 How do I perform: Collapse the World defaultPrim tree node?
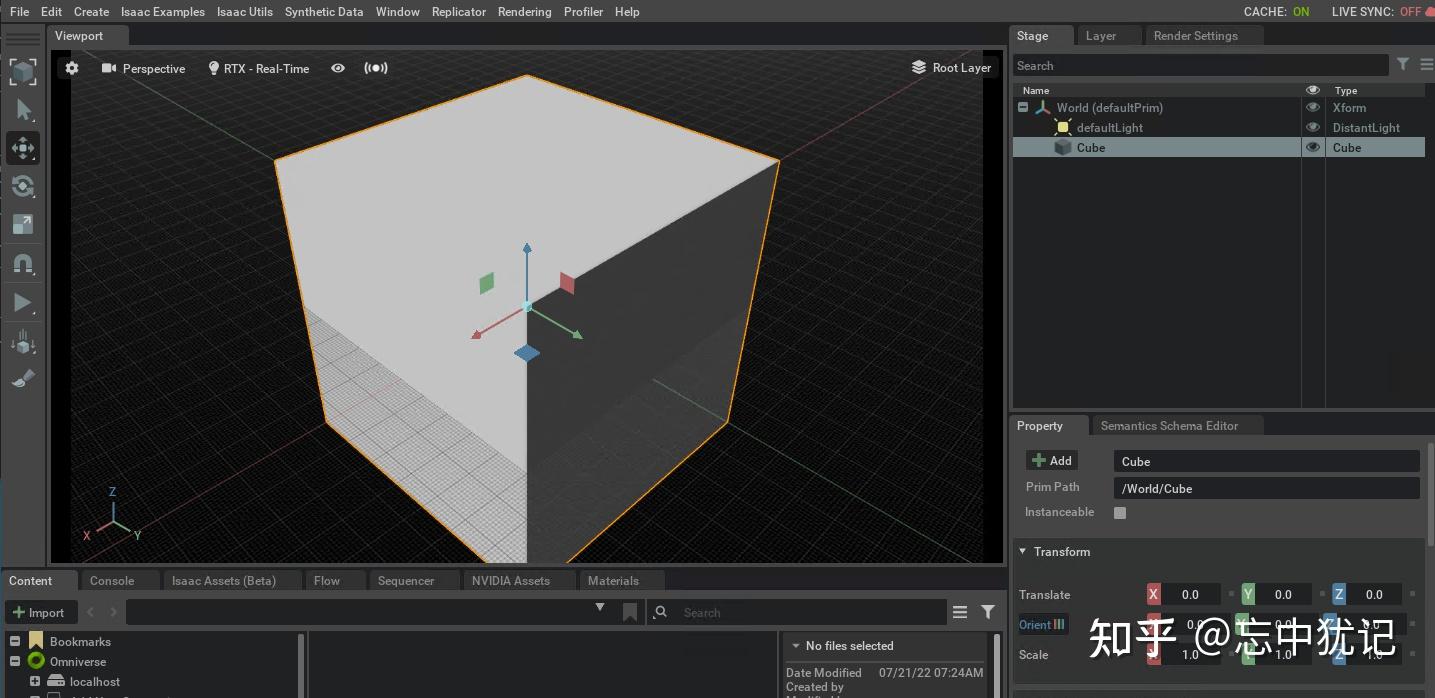coord(1023,107)
